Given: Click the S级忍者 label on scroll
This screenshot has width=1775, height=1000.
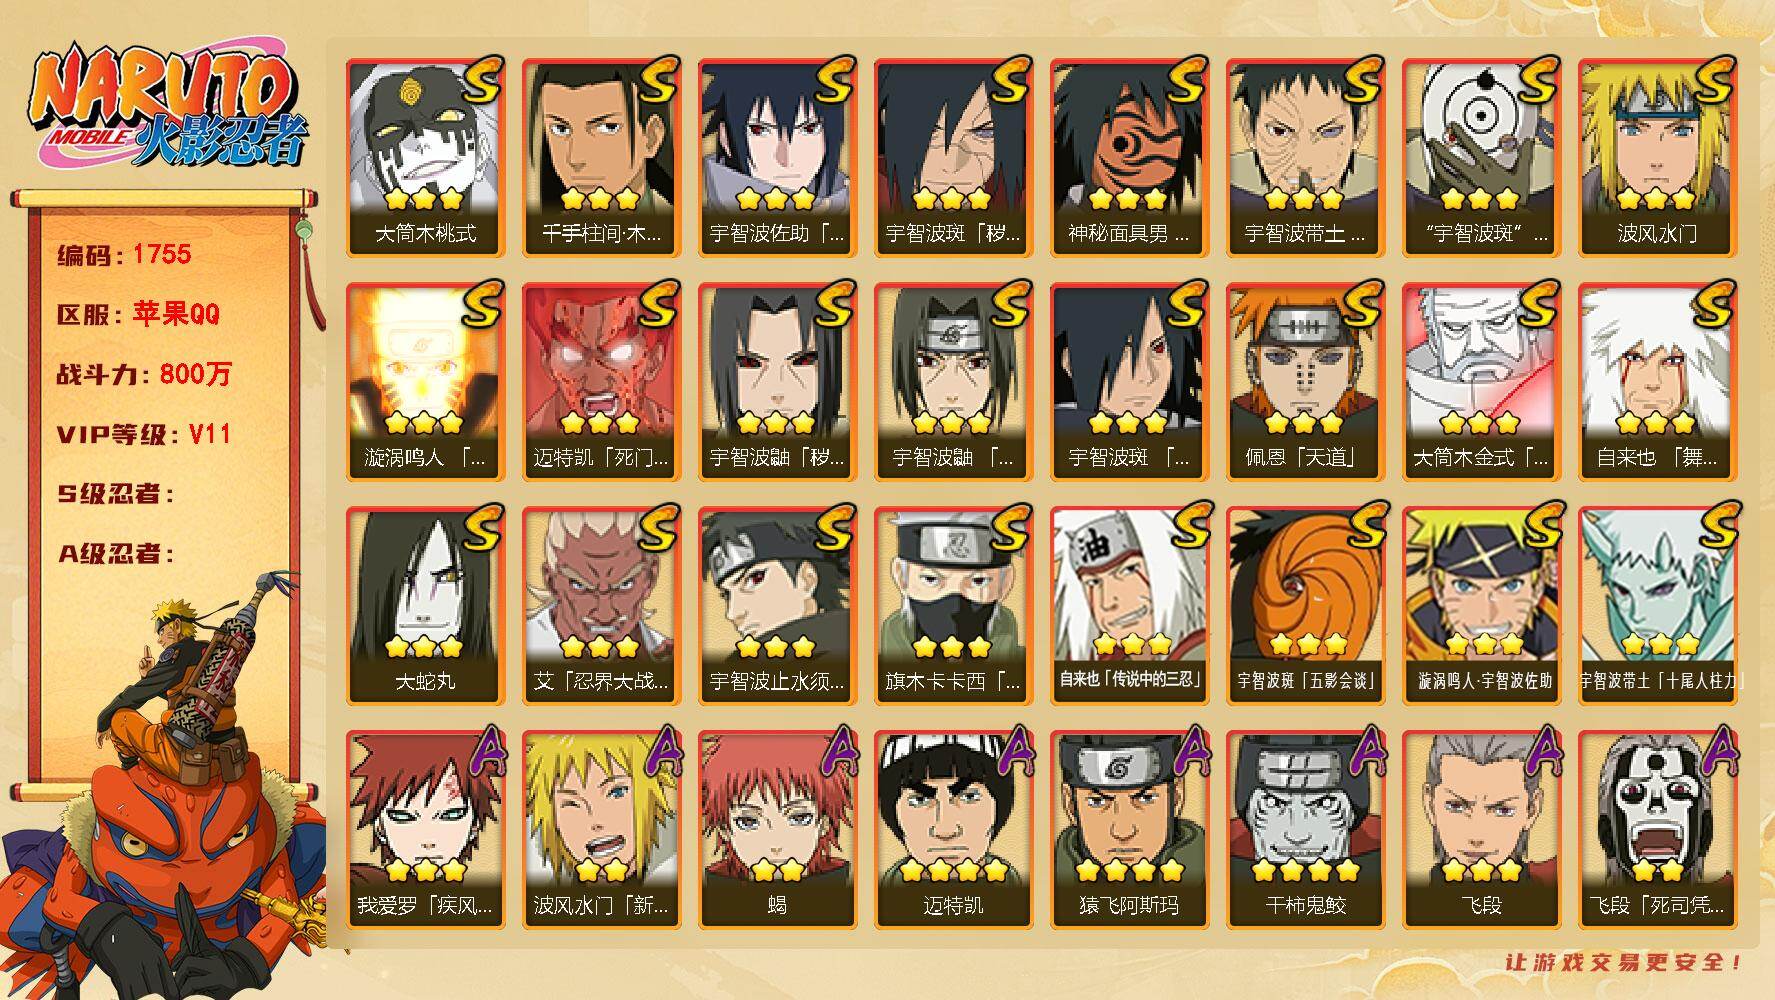Looking at the screenshot, I should [115, 494].
